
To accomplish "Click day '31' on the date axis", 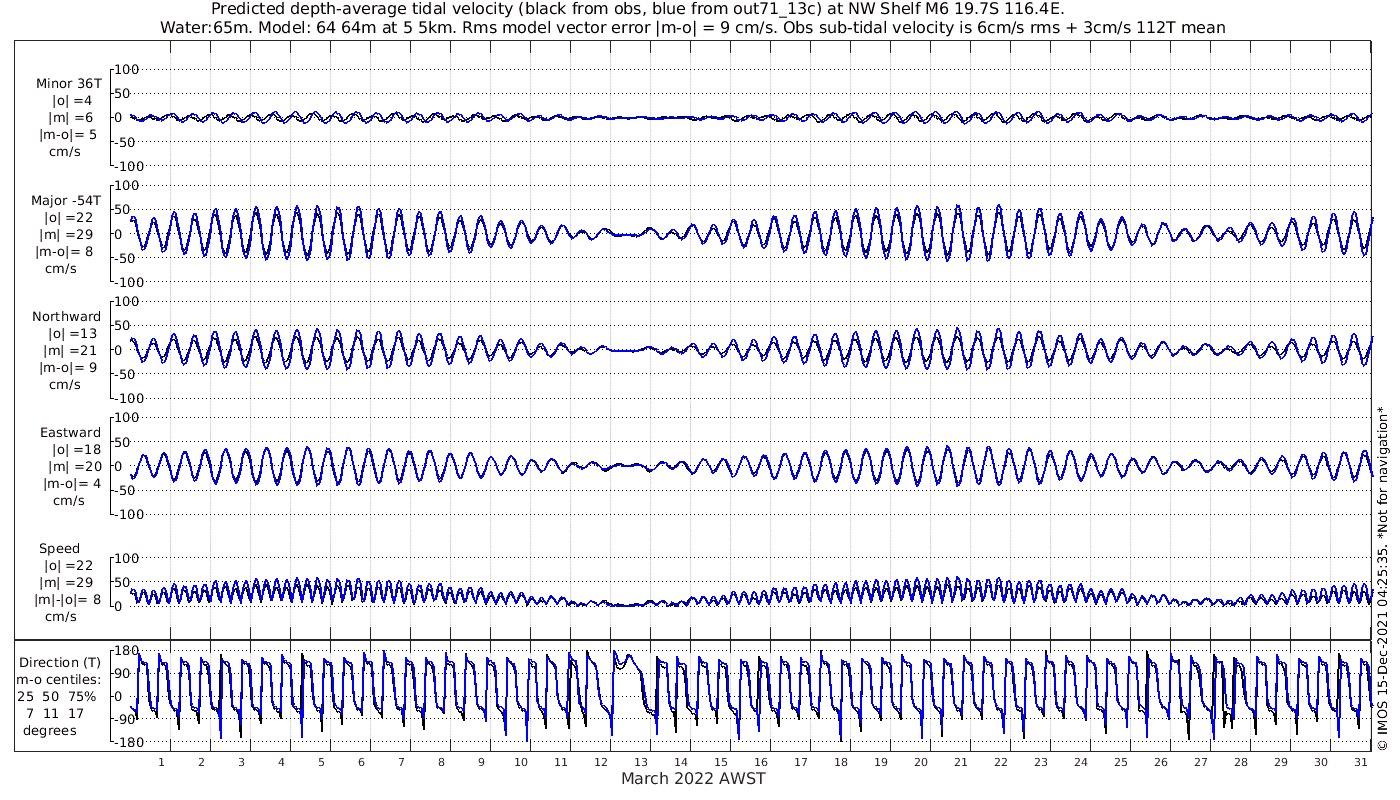I will (x=1361, y=761).
